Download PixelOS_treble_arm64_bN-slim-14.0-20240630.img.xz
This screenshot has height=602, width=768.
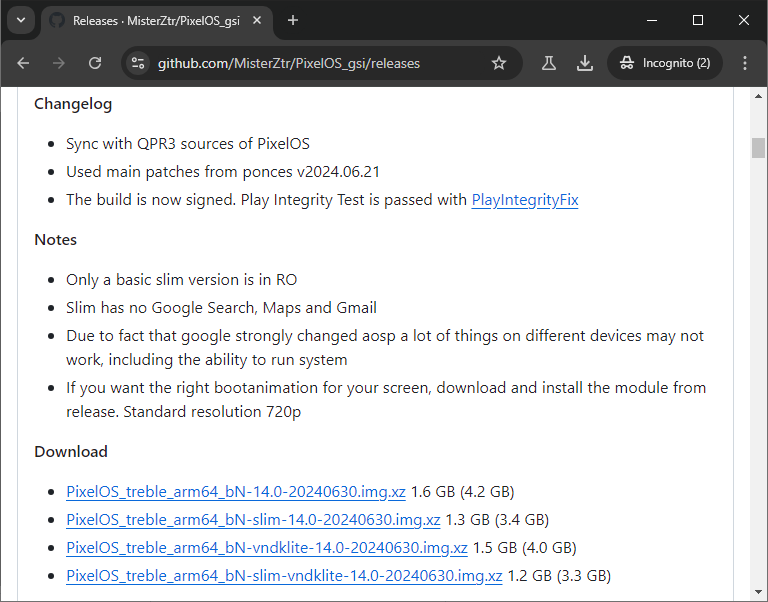coord(253,520)
